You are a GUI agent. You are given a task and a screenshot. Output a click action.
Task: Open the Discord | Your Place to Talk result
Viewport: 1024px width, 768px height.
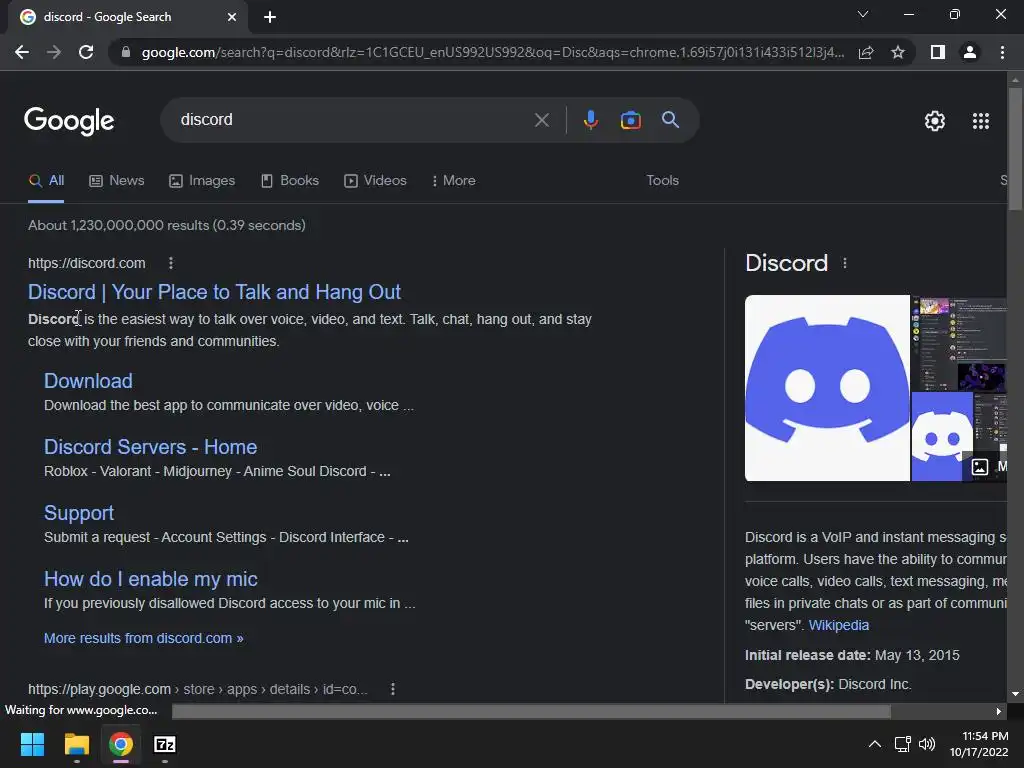(214, 292)
